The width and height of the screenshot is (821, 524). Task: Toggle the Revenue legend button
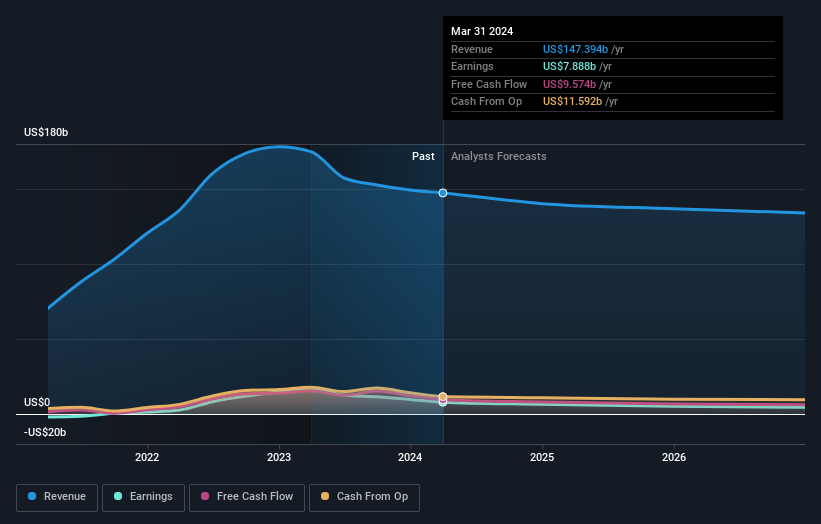[57, 497]
